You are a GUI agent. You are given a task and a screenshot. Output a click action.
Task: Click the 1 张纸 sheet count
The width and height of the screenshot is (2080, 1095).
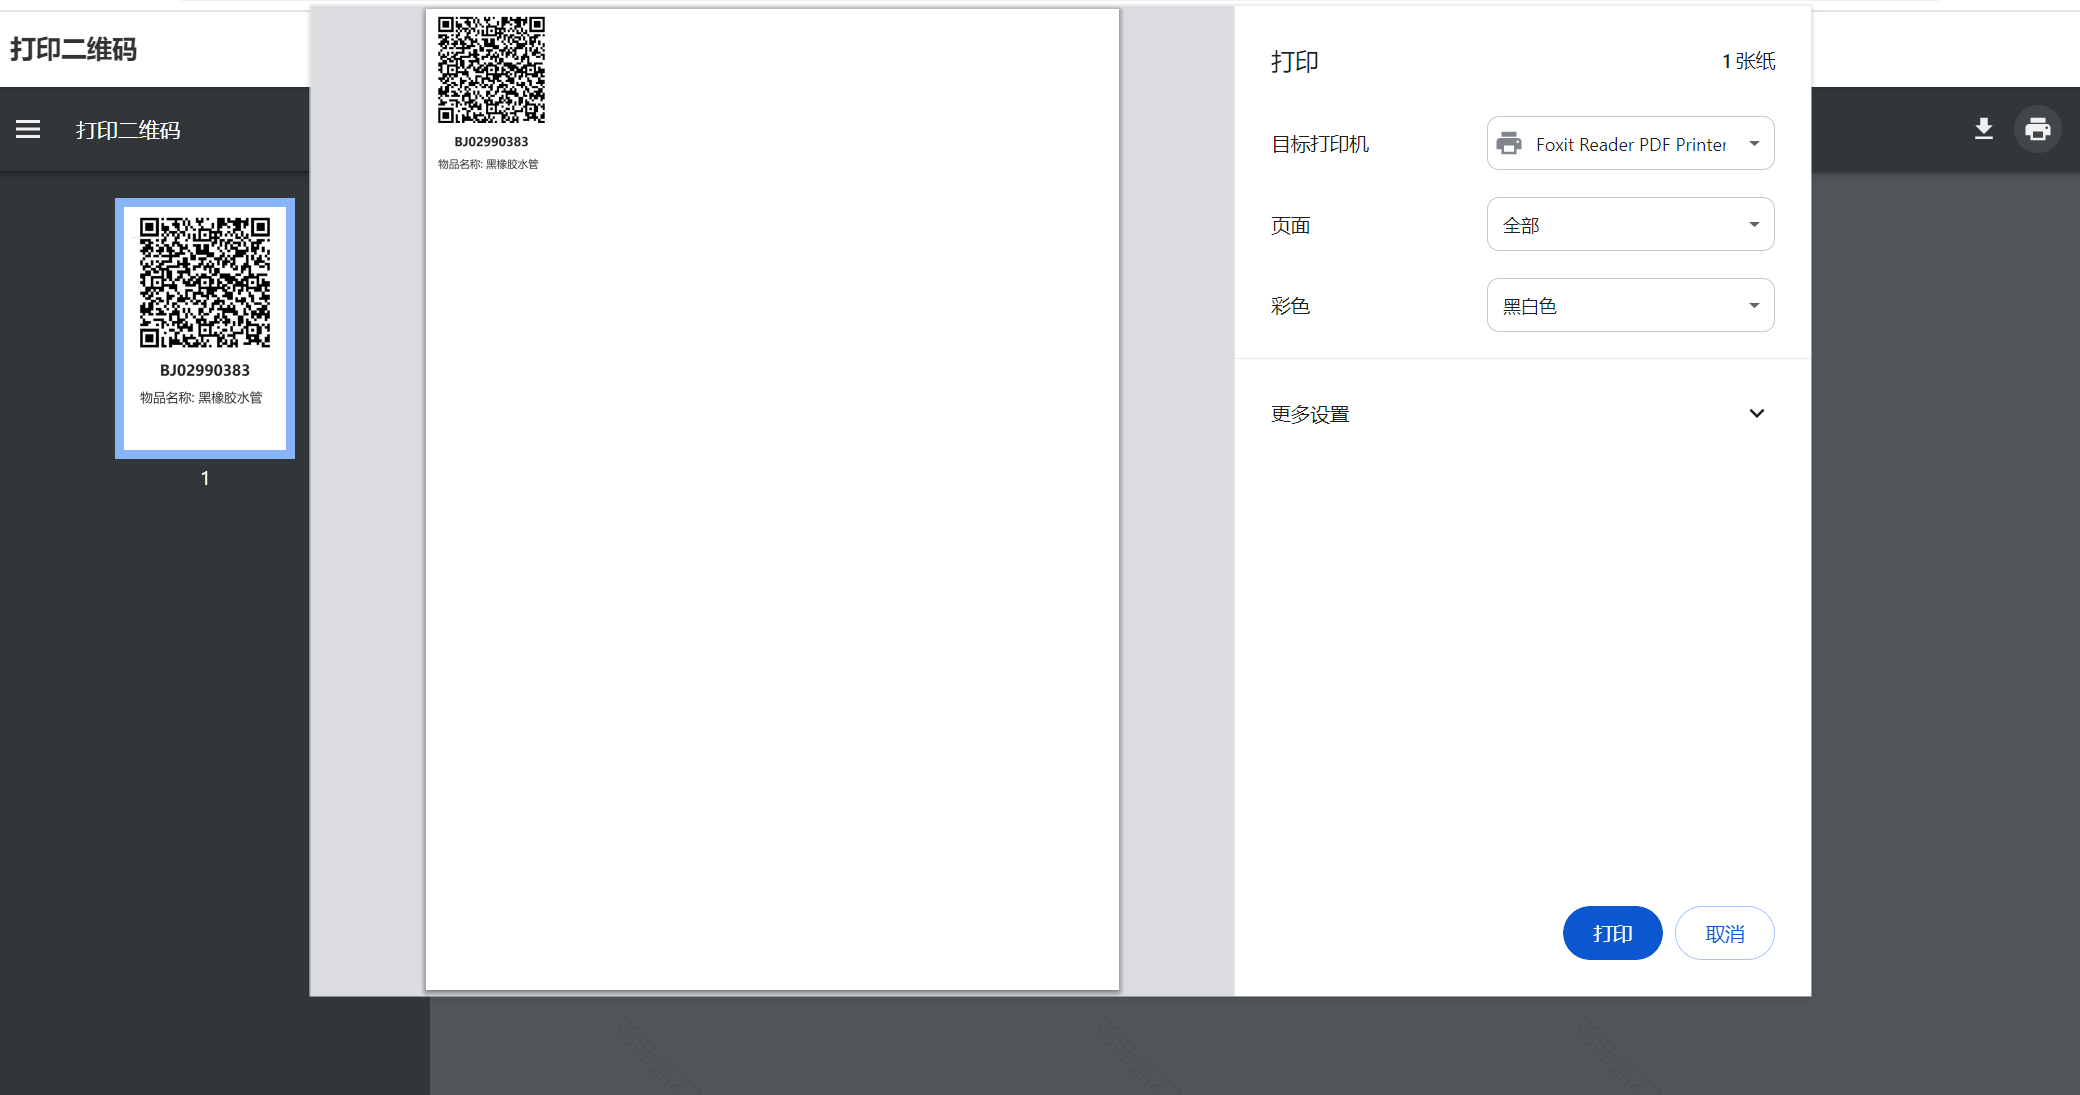[x=1748, y=61]
